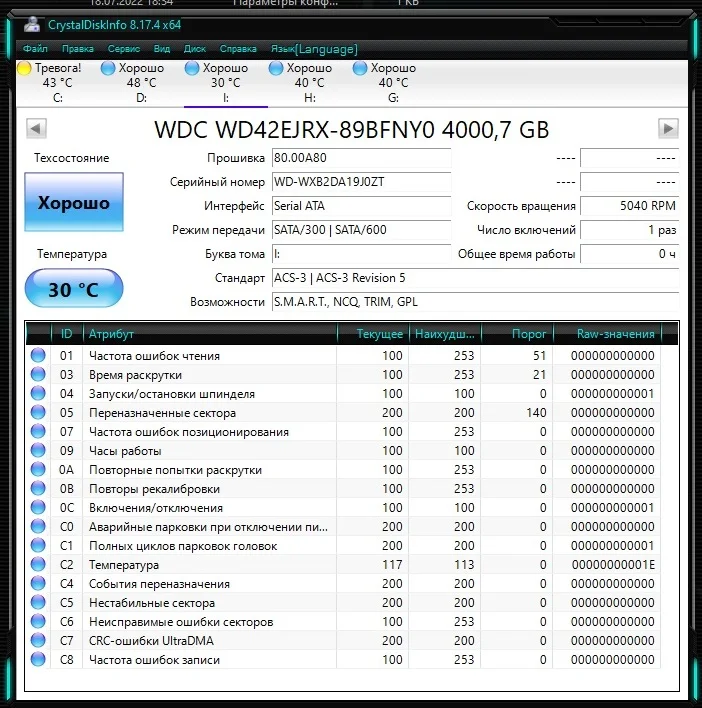Click the Атрибут column header
Screen dimensions: 702x708
[x=210, y=334]
